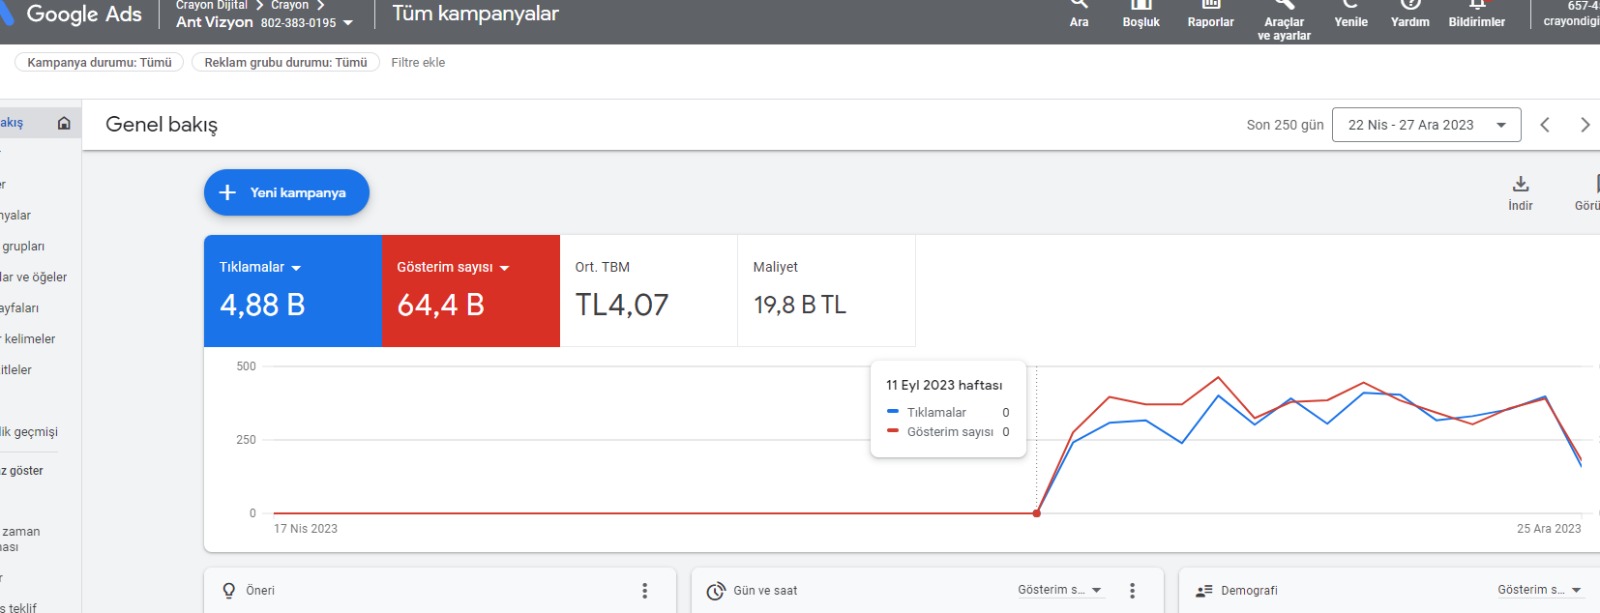Screen dimensions: 1600x613
Task: Open the date range dropdown
Action: click(x=1426, y=125)
